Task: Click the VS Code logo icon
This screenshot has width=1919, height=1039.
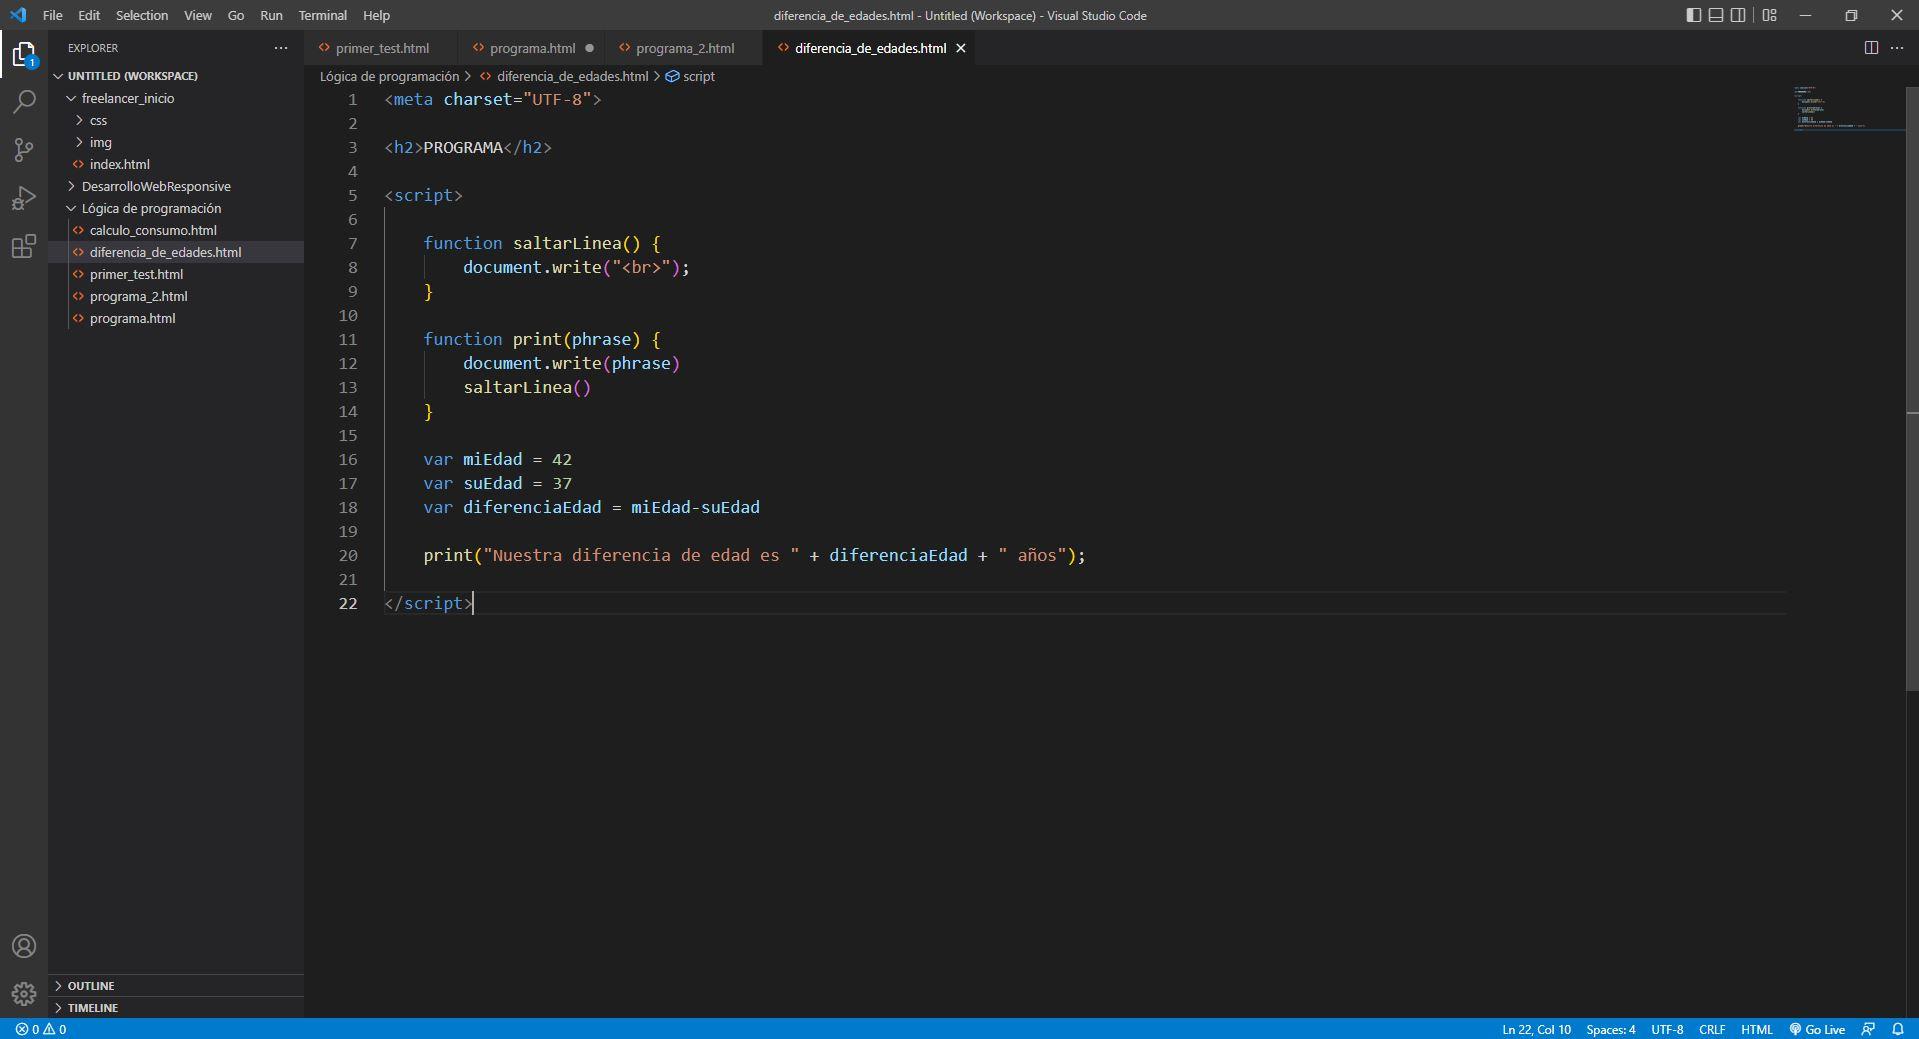Action: point(18,15)
